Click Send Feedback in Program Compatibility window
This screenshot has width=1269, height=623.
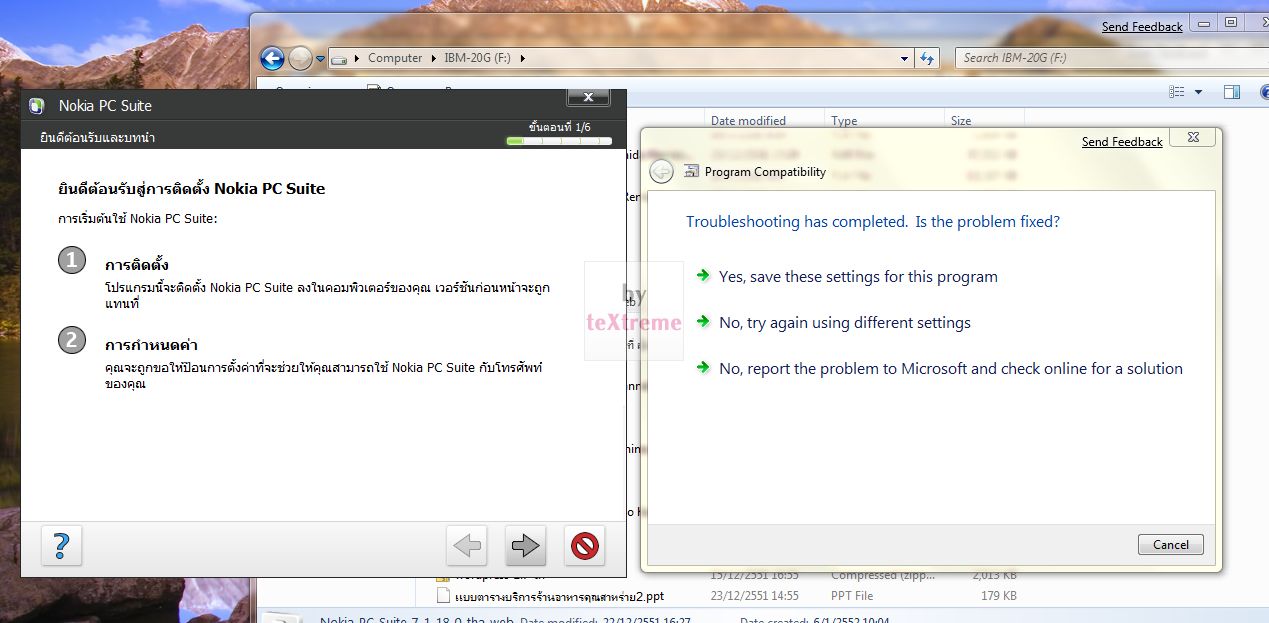pos(1122,142)
